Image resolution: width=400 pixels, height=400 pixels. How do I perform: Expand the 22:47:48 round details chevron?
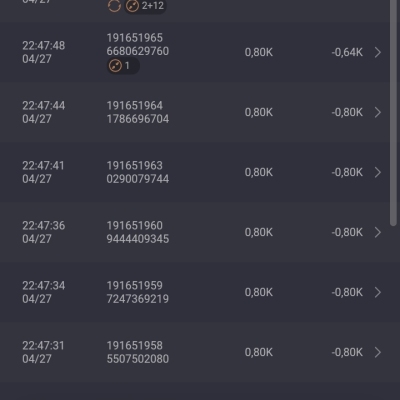[378, 52]
